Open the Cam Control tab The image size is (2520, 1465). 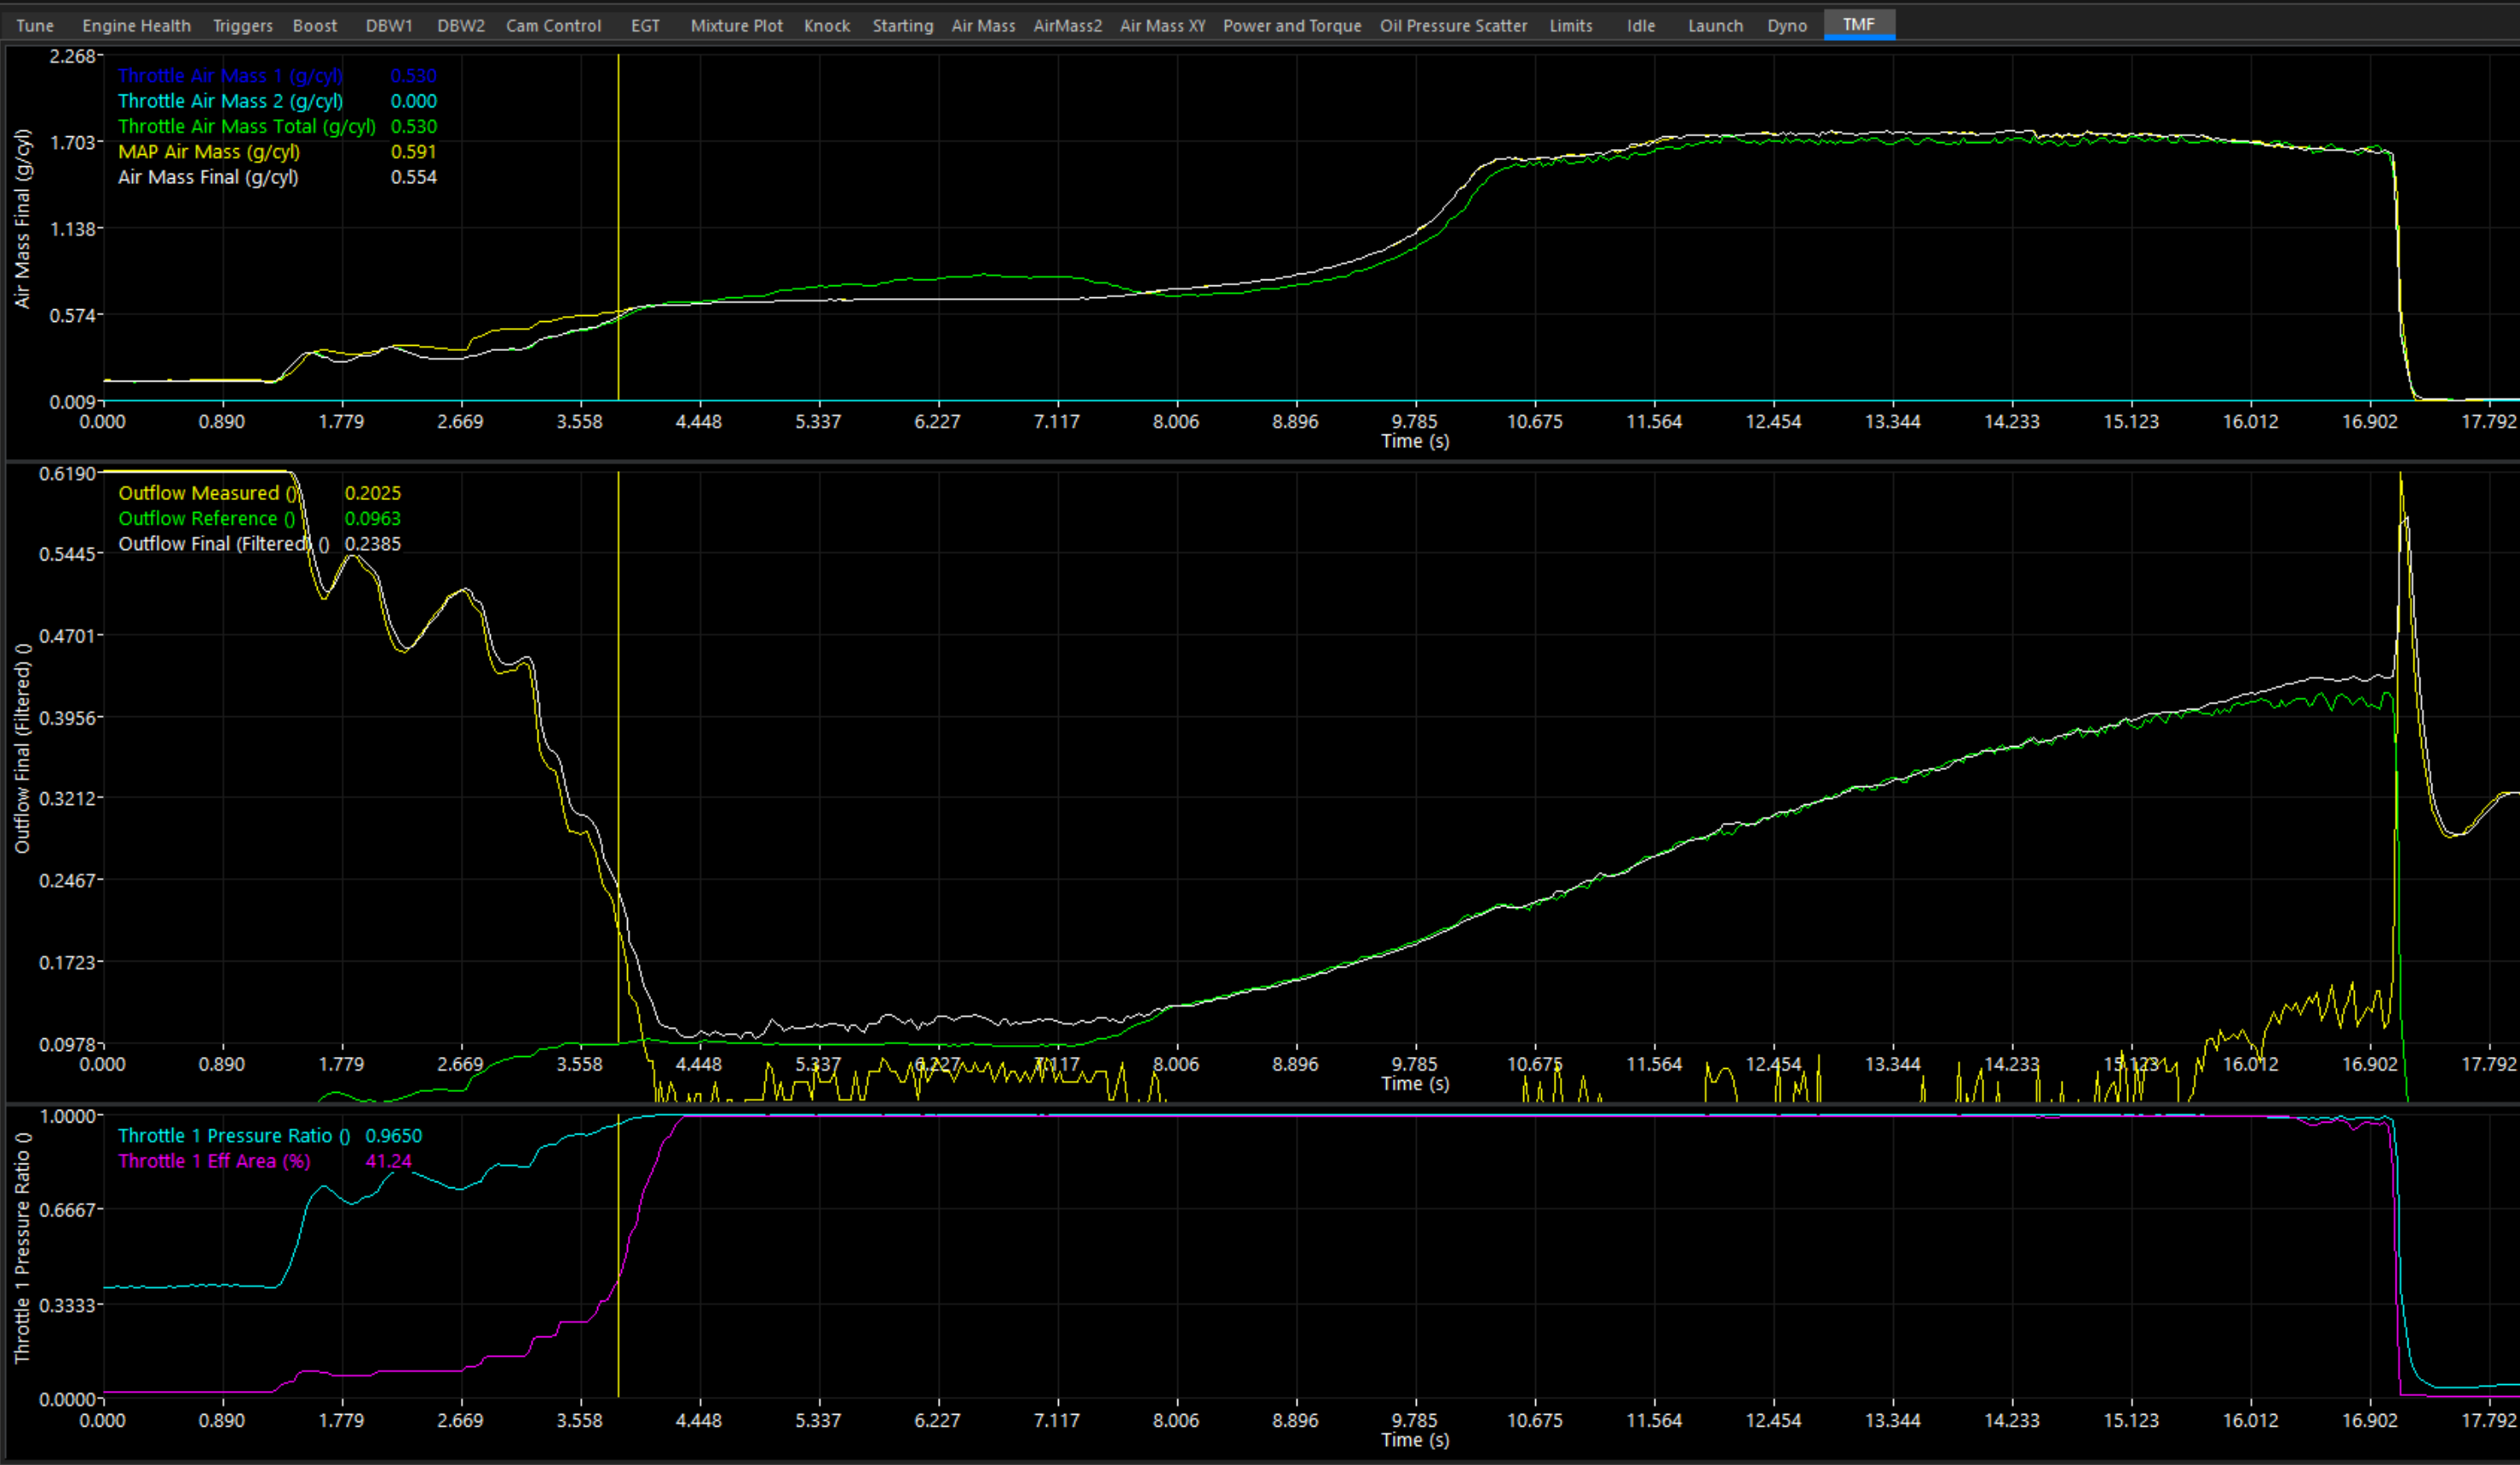[553, 25]
